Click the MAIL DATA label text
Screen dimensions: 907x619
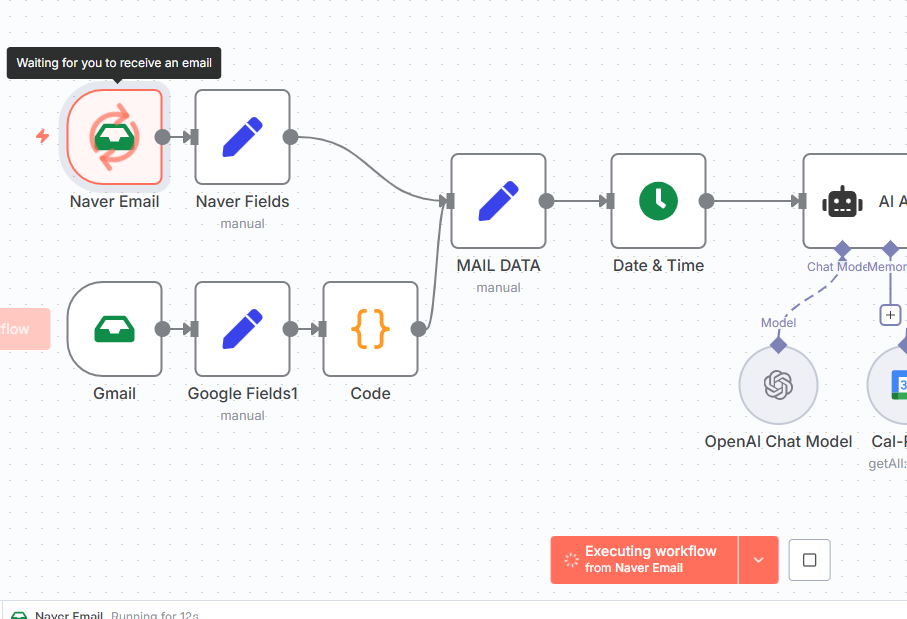click(x=499, y=266)
